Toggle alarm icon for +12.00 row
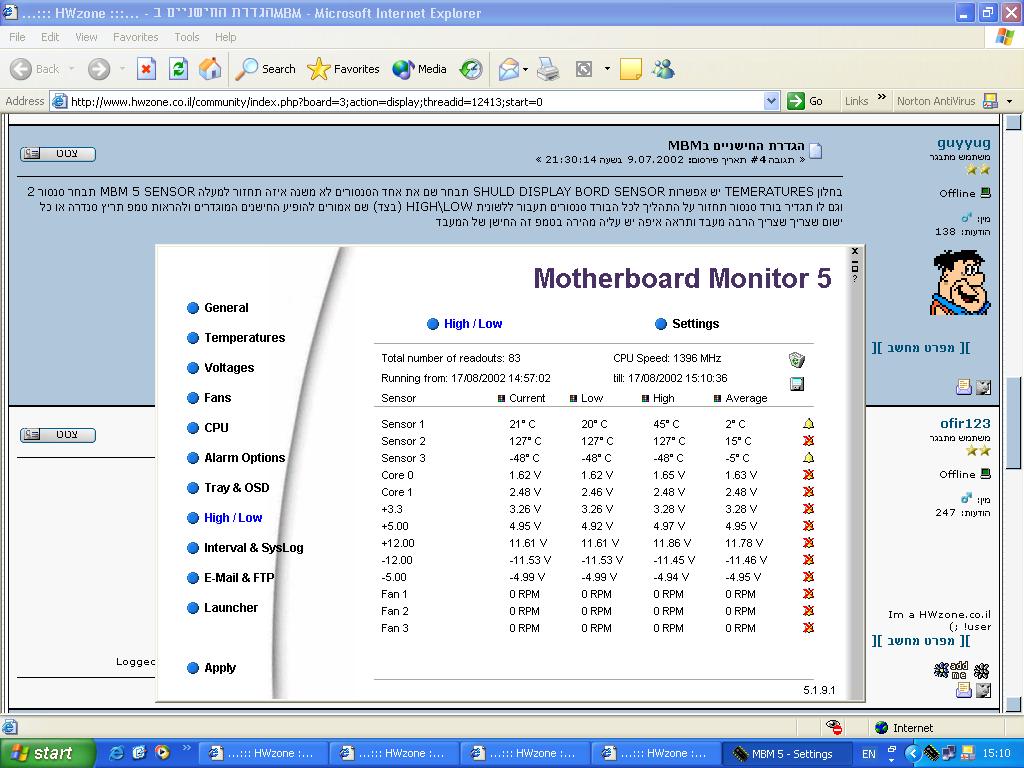The height and width of the screenshot is (768, 1024). pos(808,543)
